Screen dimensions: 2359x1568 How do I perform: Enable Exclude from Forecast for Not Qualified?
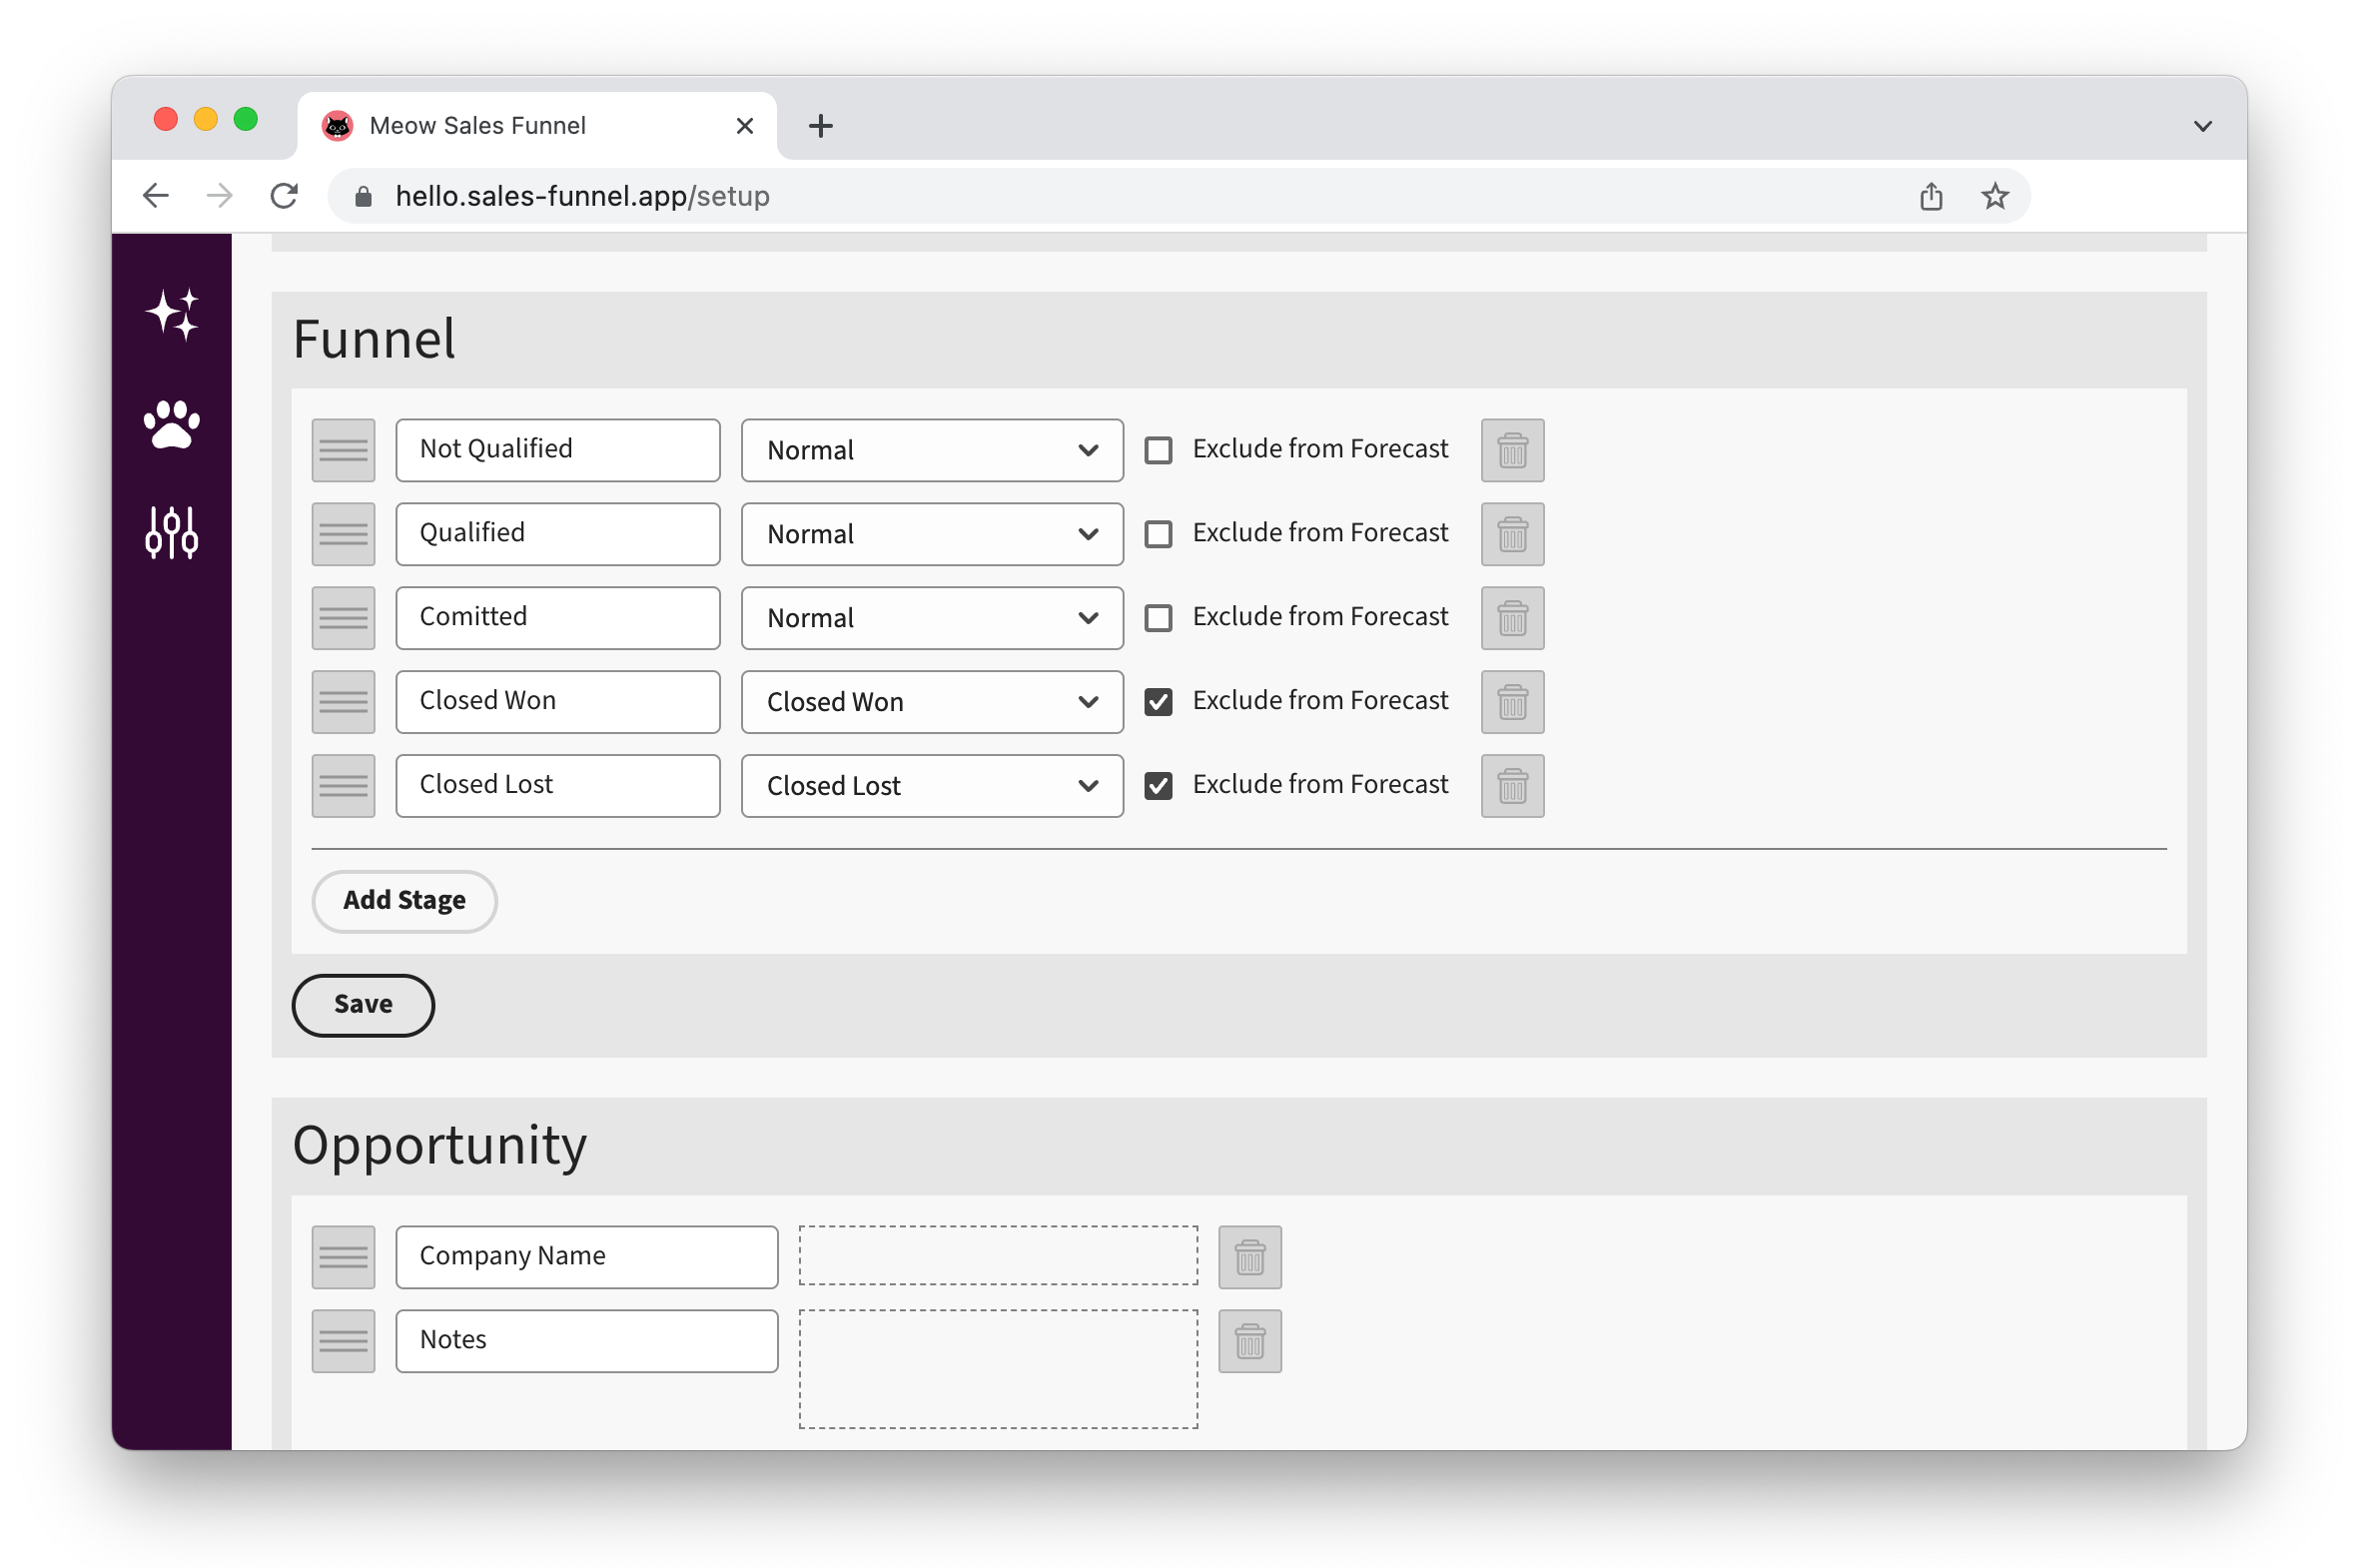pyautogui.click(x=1158, y=450)
